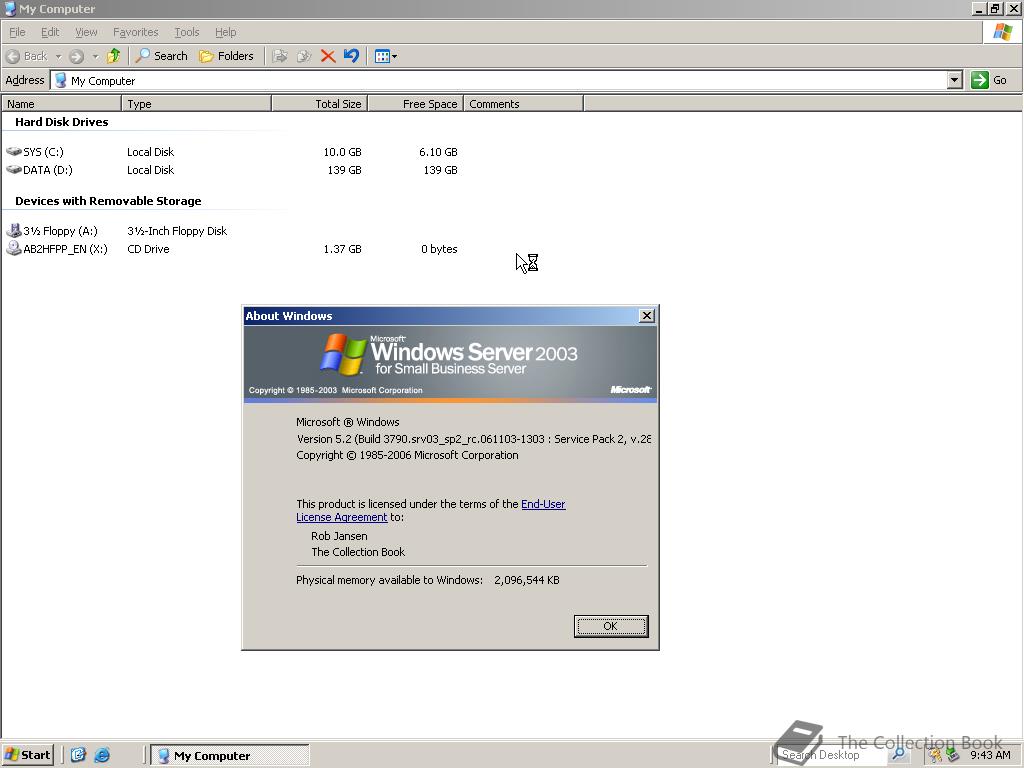Click '3½-Inch Floppy Disk' type text

point(177,231)
